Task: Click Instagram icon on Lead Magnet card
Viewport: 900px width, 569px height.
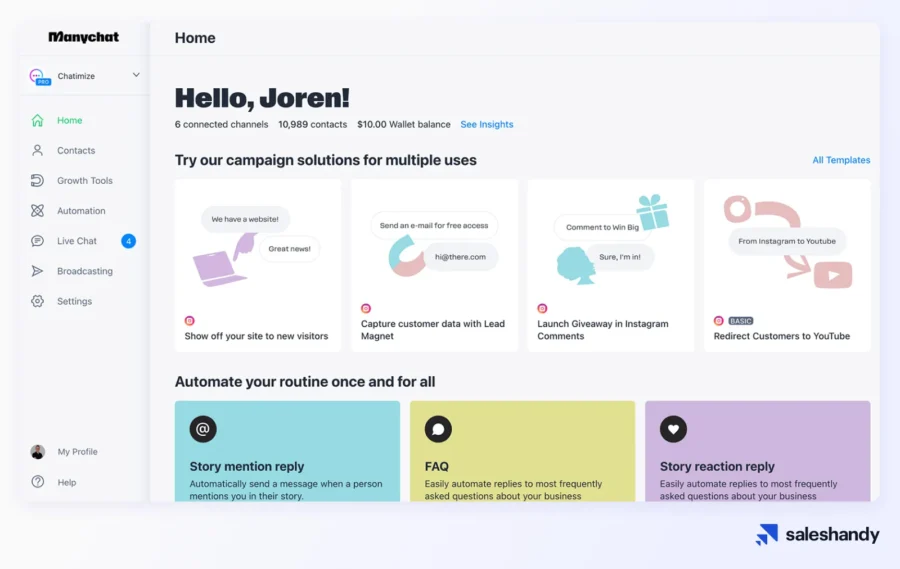Action: [x=366, y=308]
